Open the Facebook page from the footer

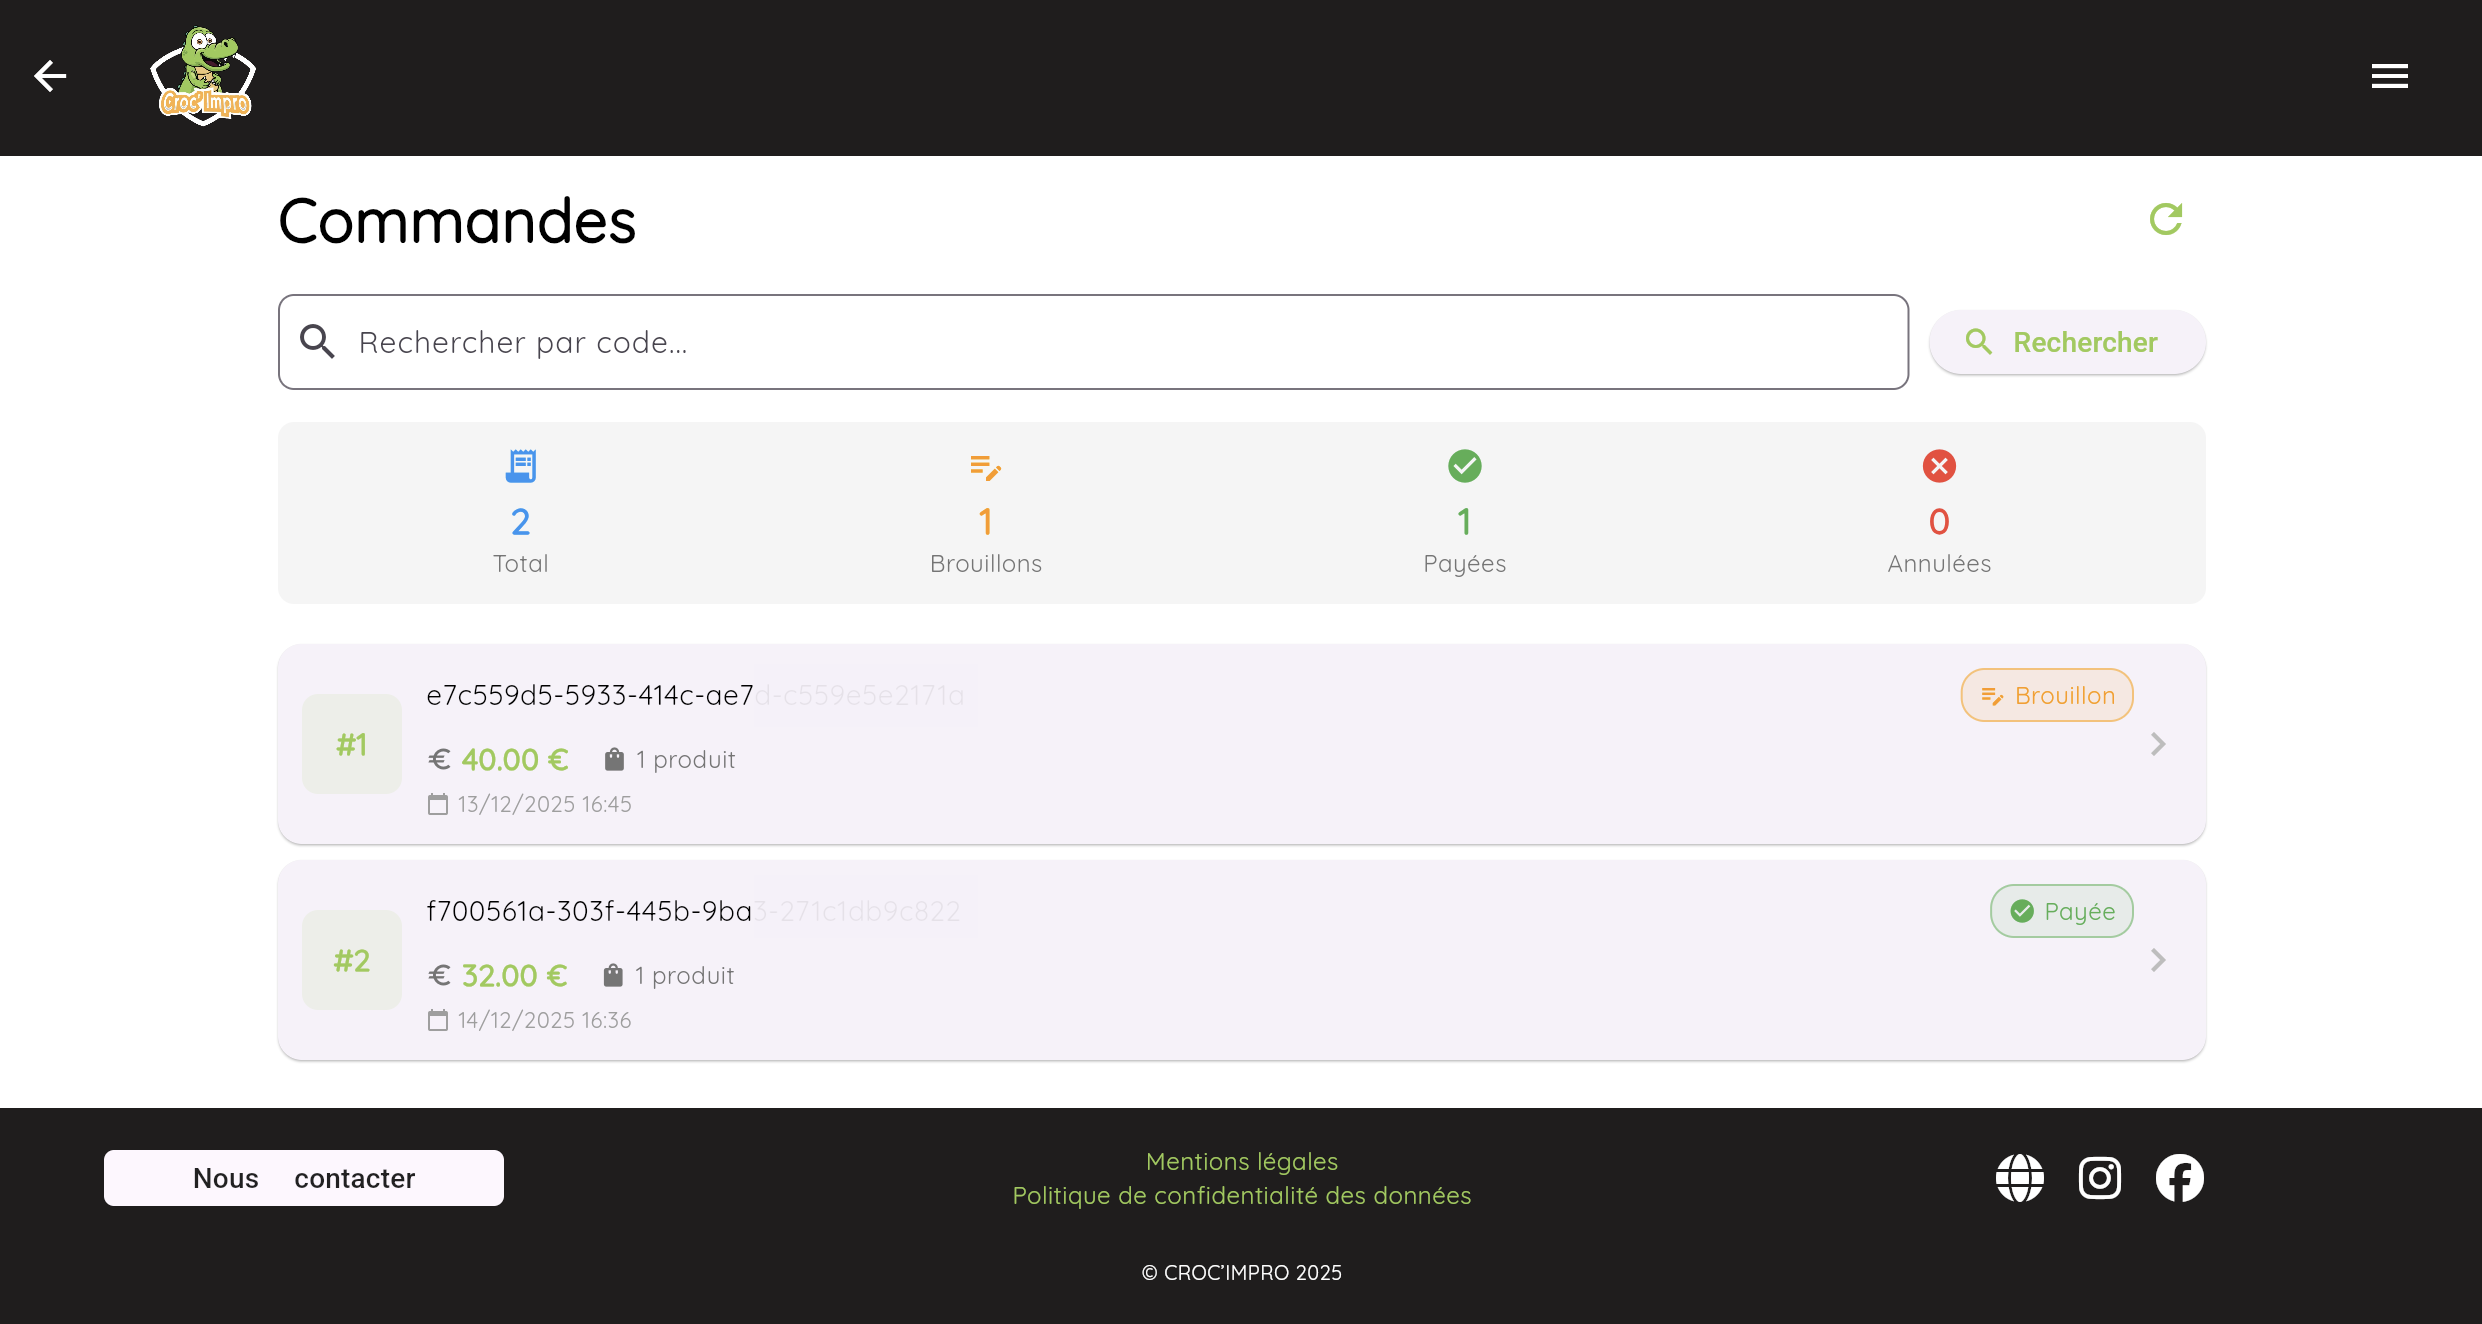pyautogui.click(x=2180, y=1177)
